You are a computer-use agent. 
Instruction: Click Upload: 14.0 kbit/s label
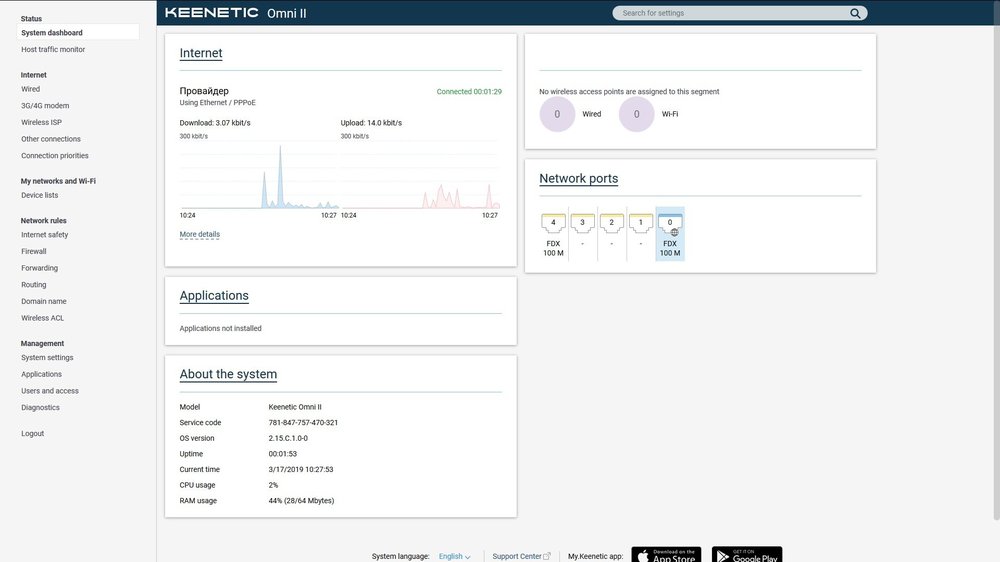(x=371, y=123)
